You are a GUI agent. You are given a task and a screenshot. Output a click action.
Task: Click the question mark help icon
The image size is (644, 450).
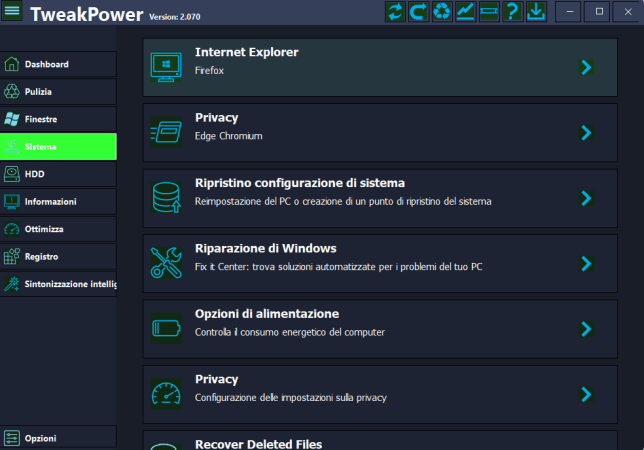point(513,12)
